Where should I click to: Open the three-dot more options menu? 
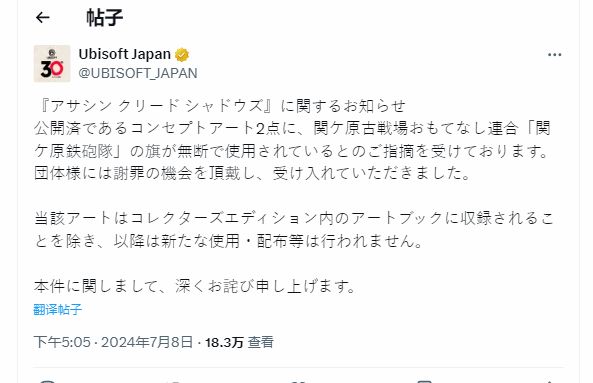pyautogui.click(x=554, y=55)
